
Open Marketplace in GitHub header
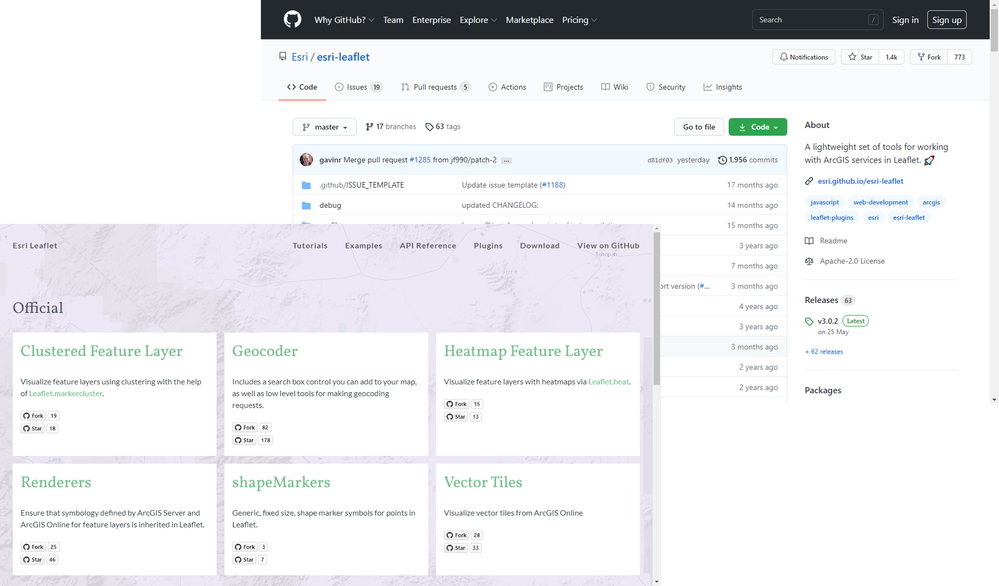click(x=529, y=20)
